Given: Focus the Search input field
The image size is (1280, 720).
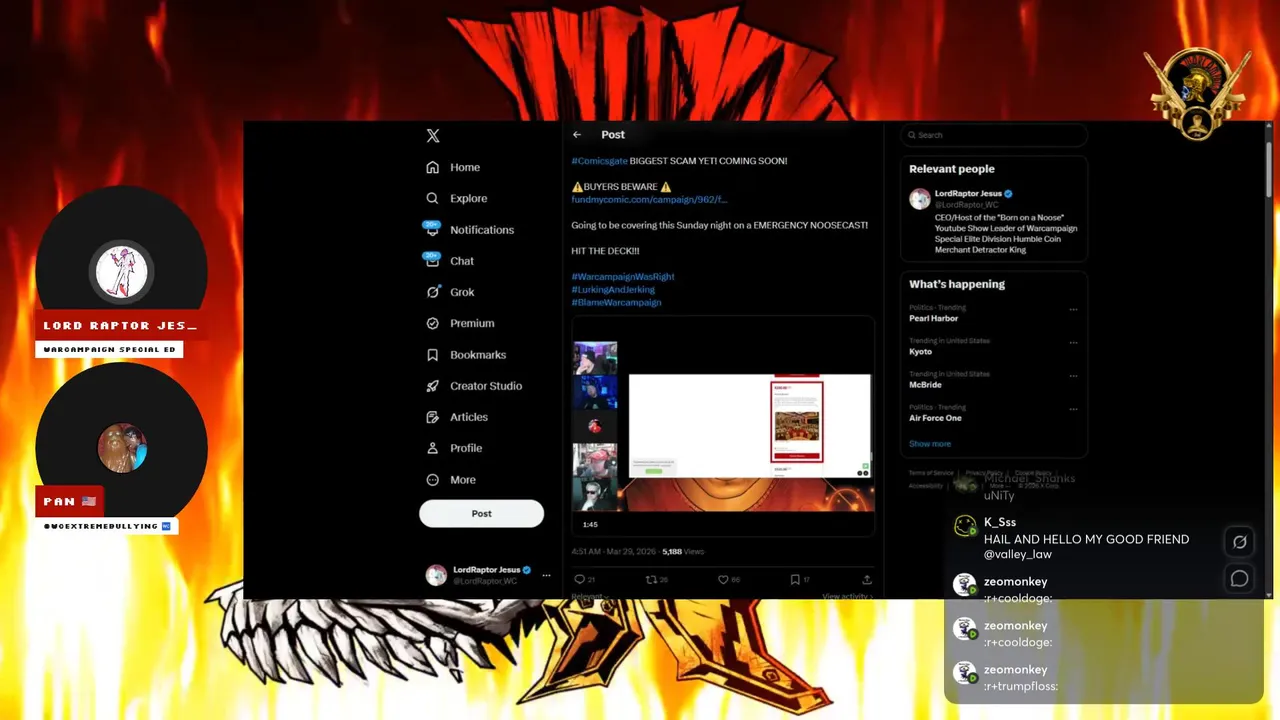Looking at the screenshot, I should pyautogui.click(x=993, y=135).
